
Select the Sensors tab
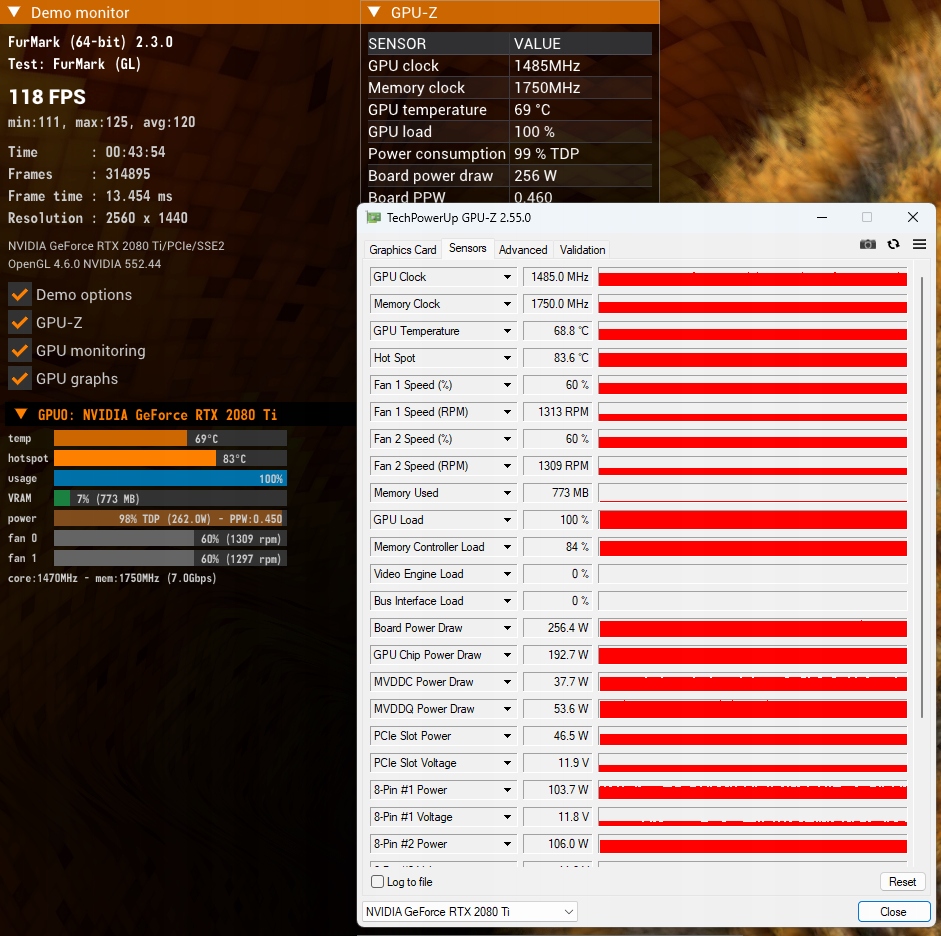467,248
